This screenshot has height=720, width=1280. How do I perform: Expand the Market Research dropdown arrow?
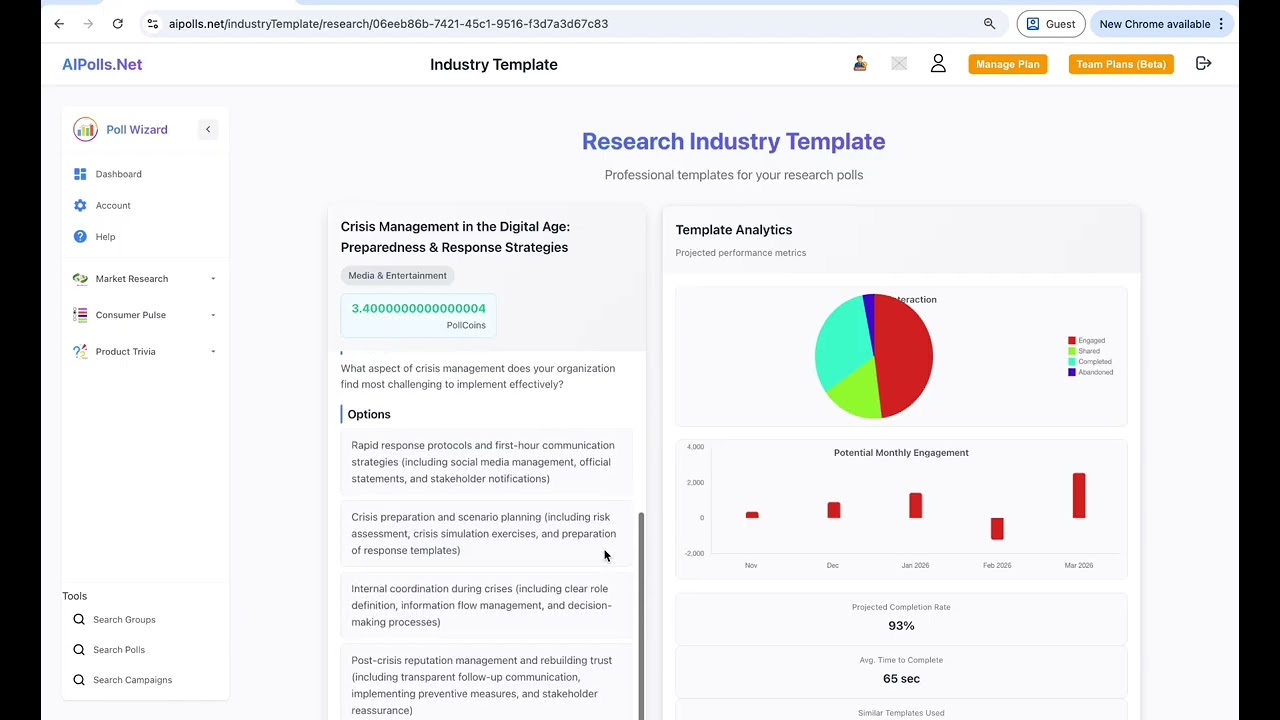click(x=213, y=279)
